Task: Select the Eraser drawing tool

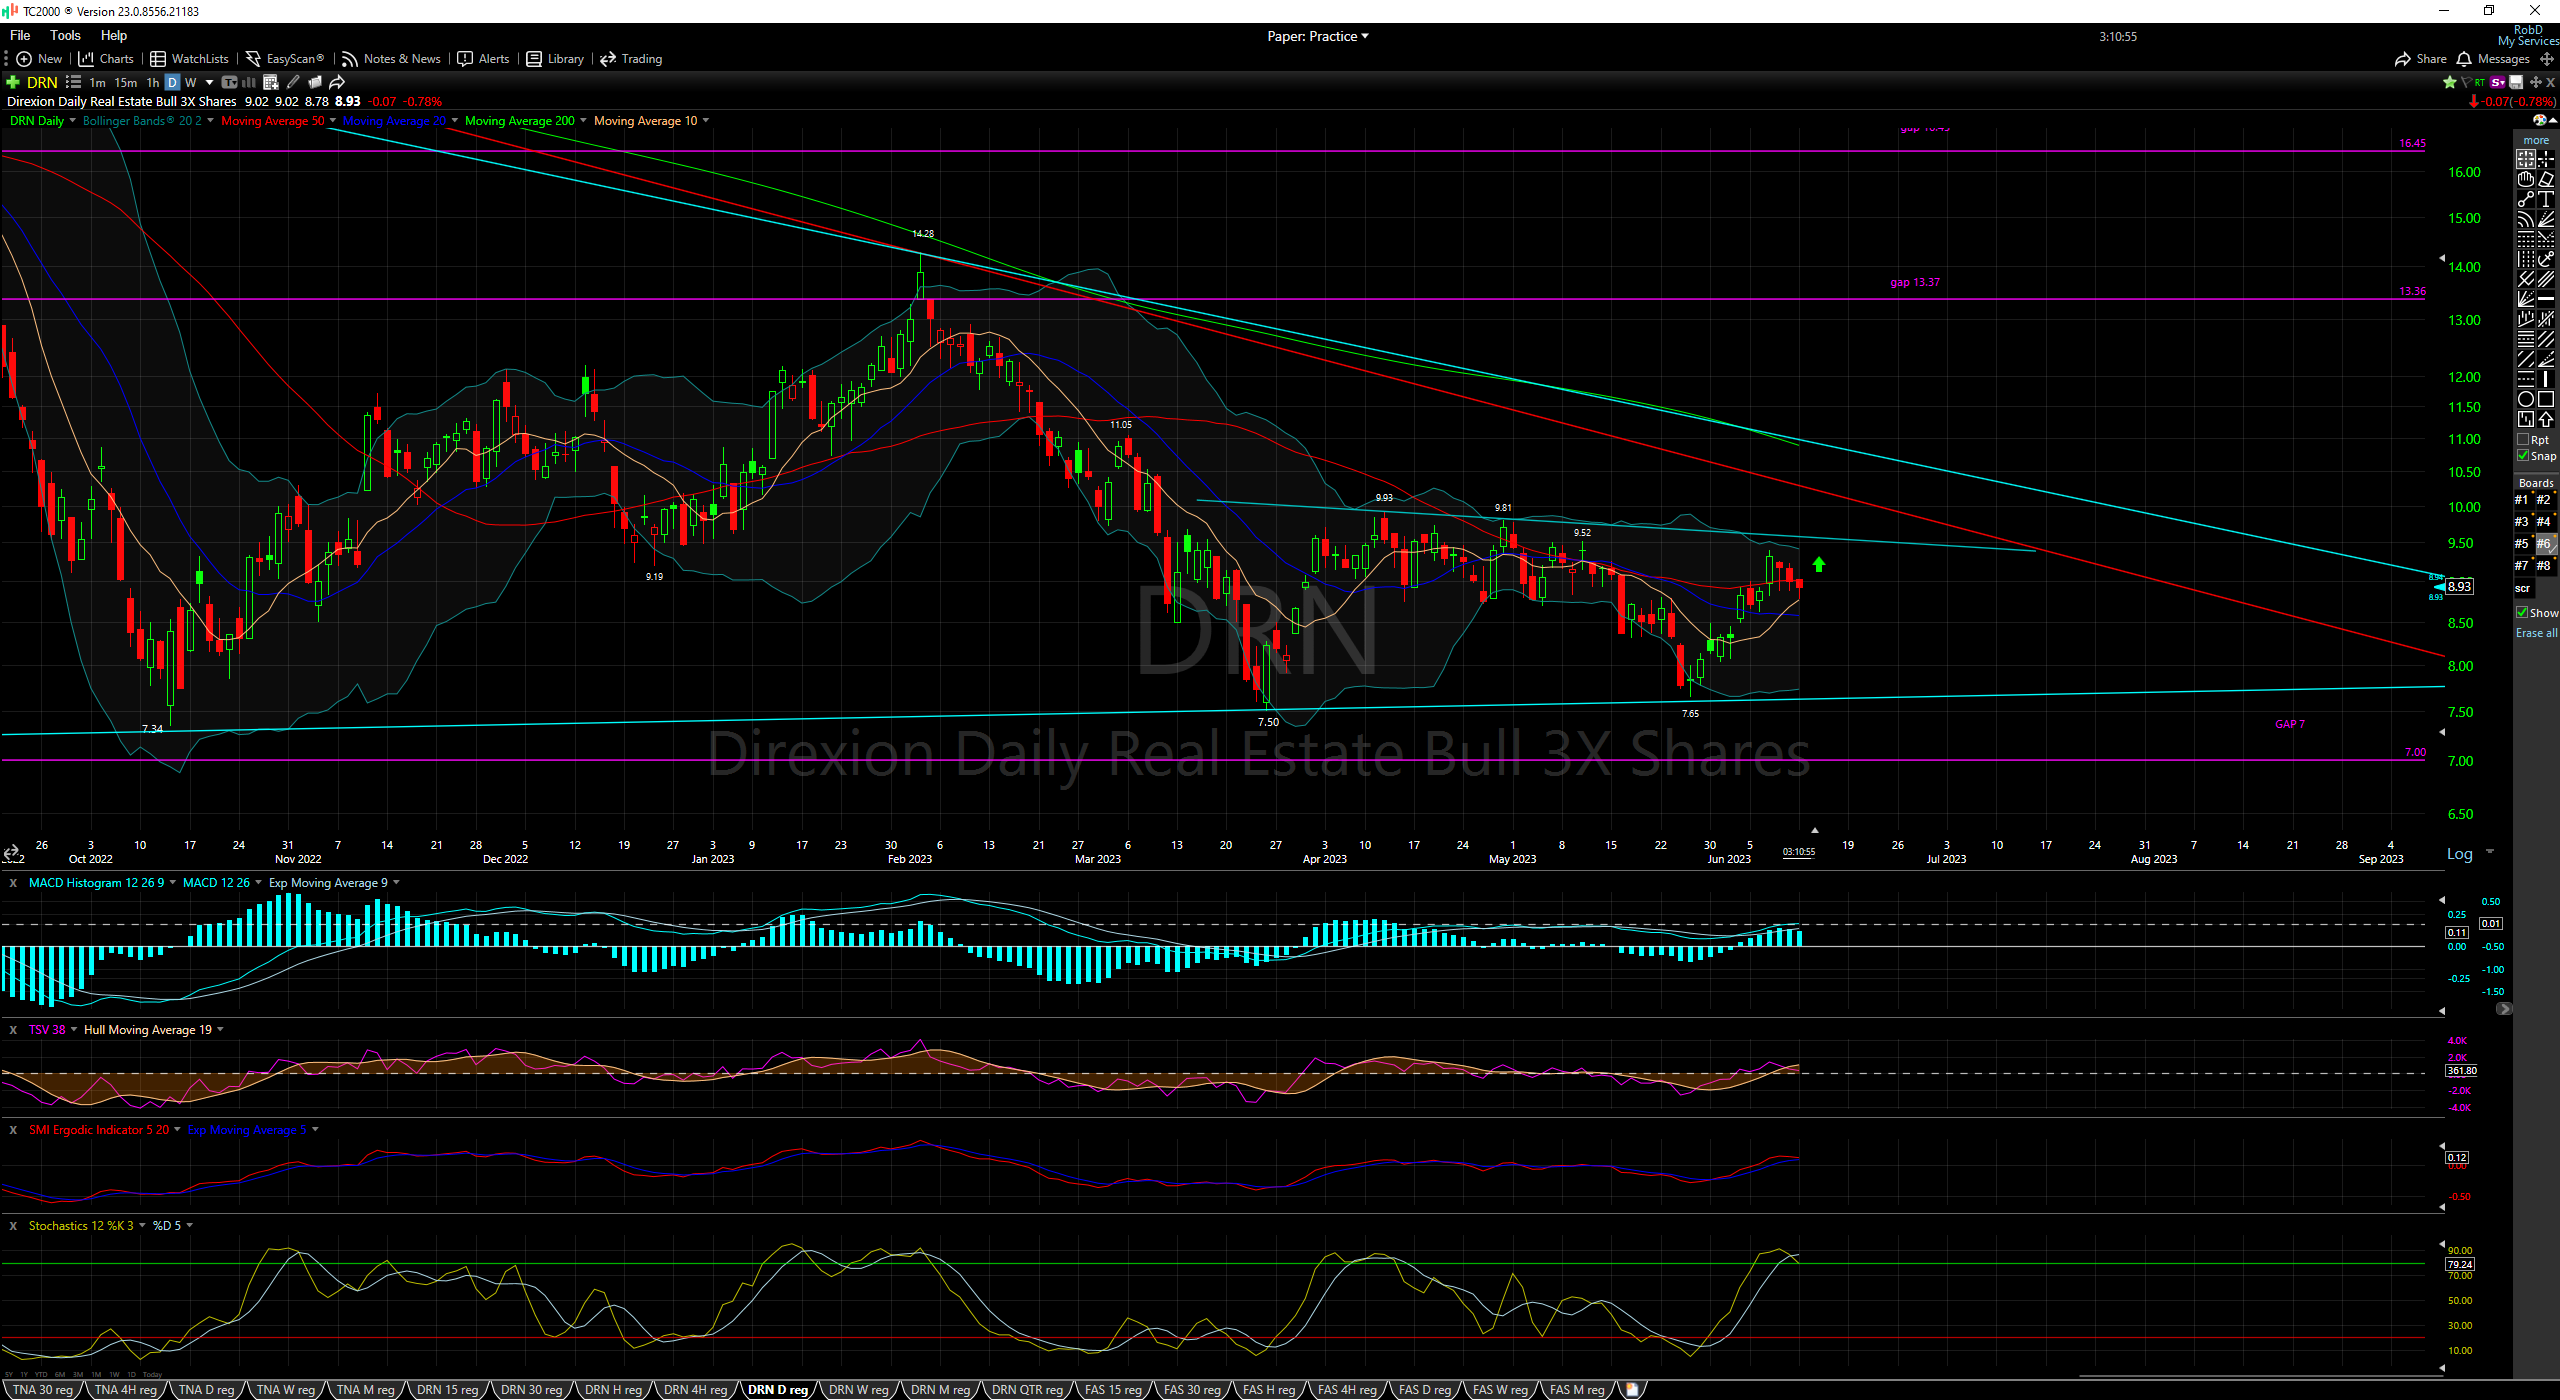Action: (x=2546, y=179)
